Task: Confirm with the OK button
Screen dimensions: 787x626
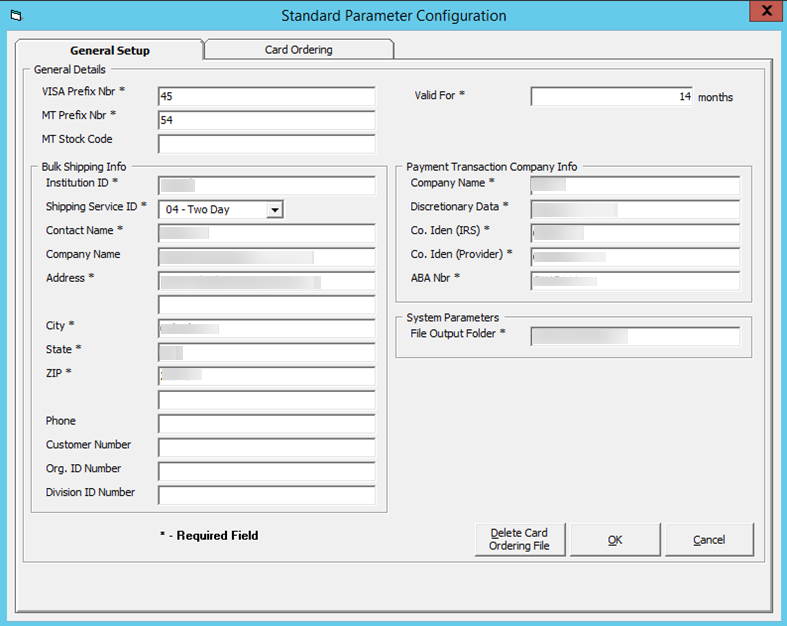Action: tap(615, 540)
